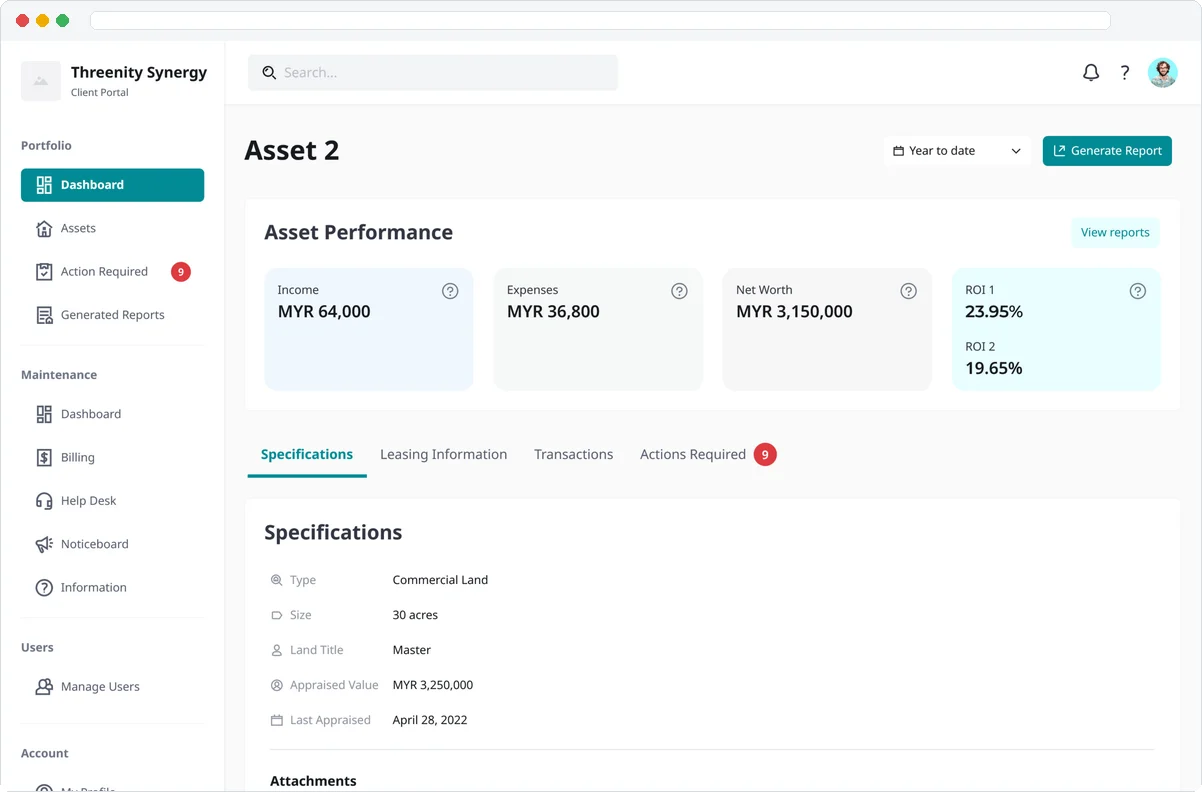The image size is (1202, 792).
Task: Open the Portfolio Dashboard menu item
Action: (x=112, y=185)
